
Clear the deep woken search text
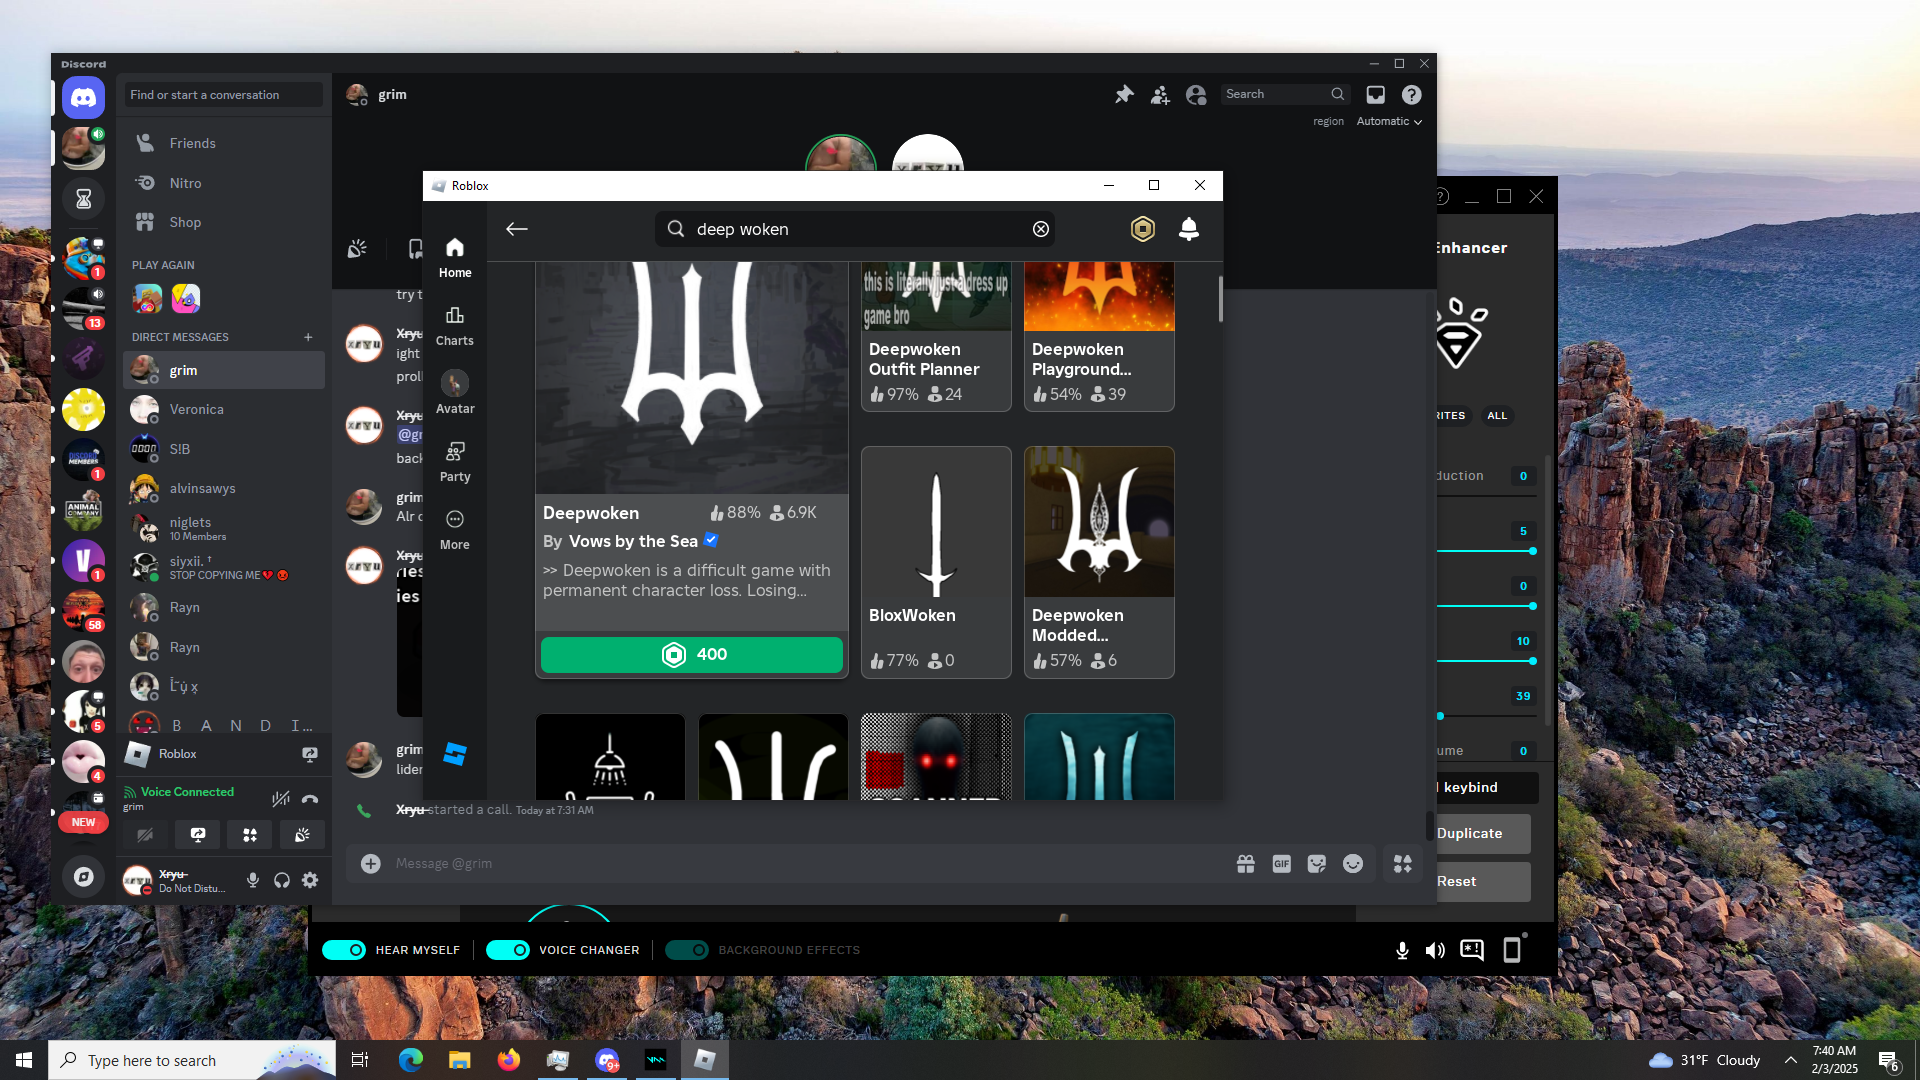point(1040,229)
